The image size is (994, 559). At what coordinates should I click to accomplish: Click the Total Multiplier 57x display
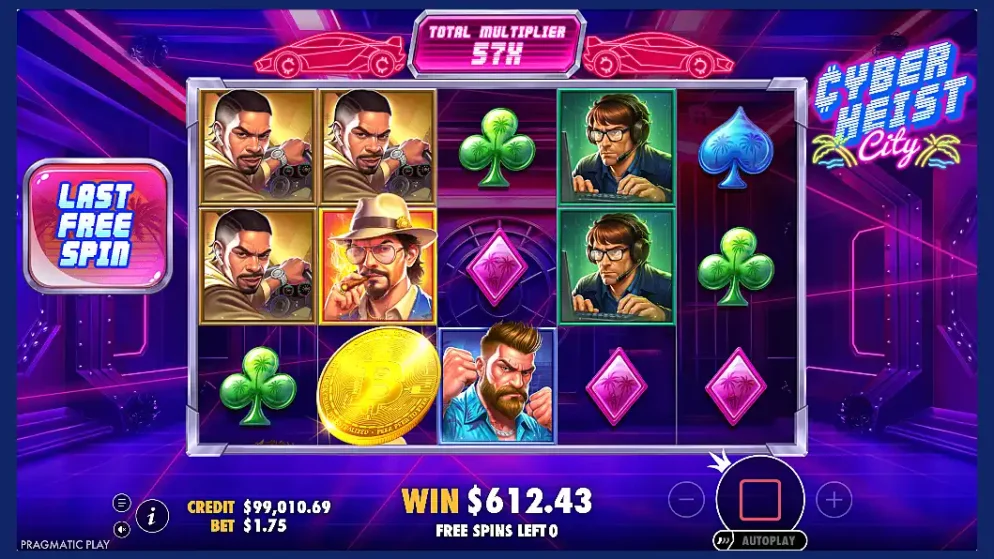pos(497,44)
